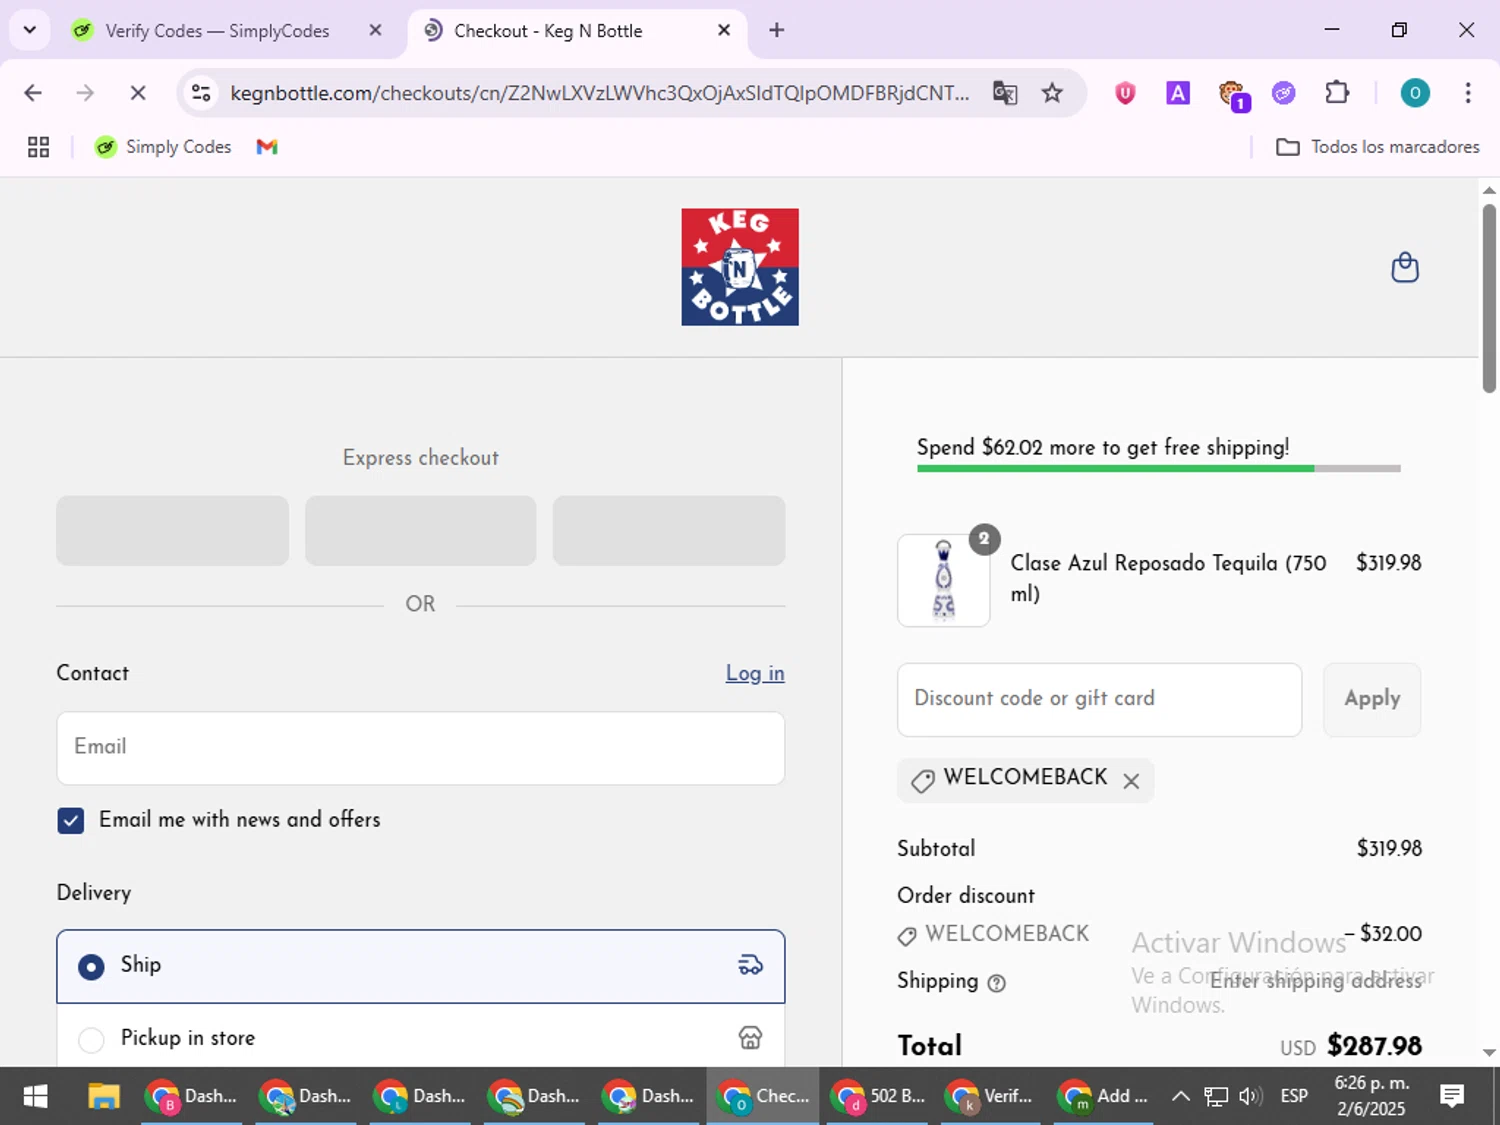The image size is (1500, 1125).
Task: Open the Windows notification center
Action: click(1452, 1096)
